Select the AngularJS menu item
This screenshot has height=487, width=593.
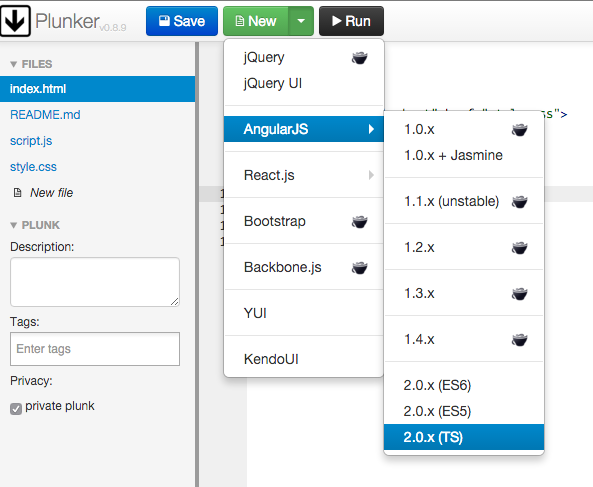pos(304,129)
